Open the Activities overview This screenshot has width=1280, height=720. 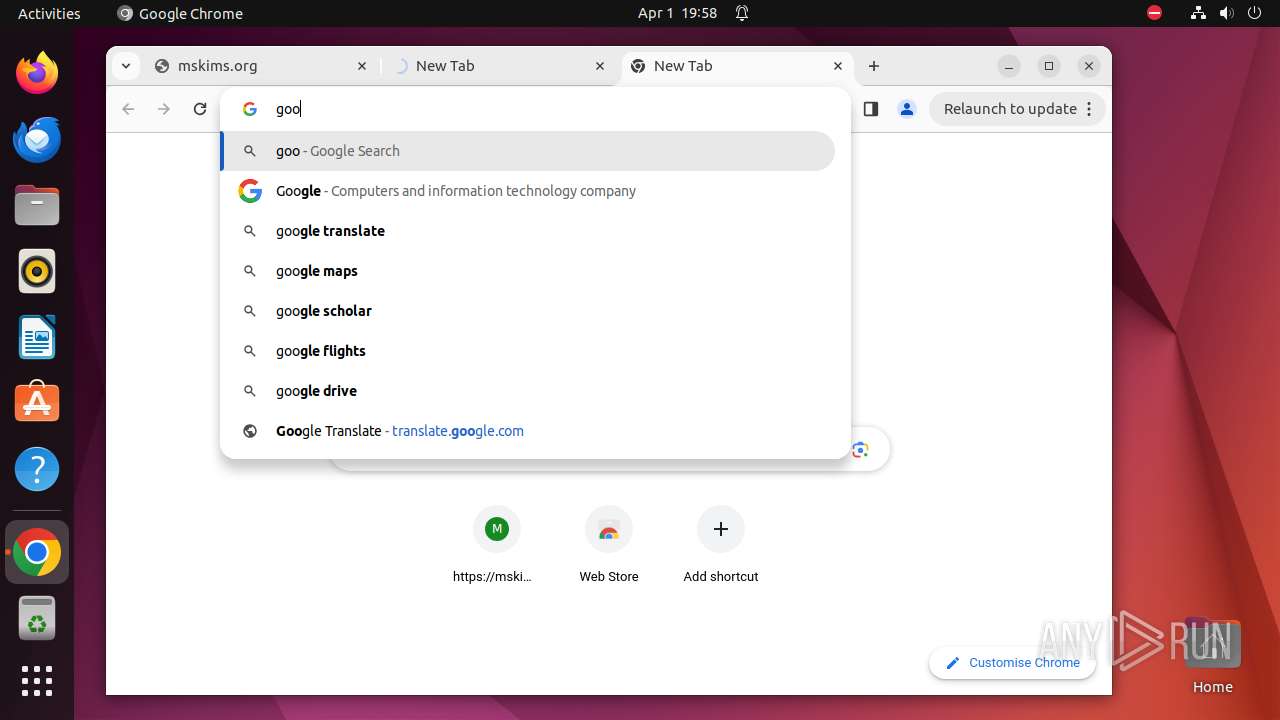pos(49,13)
